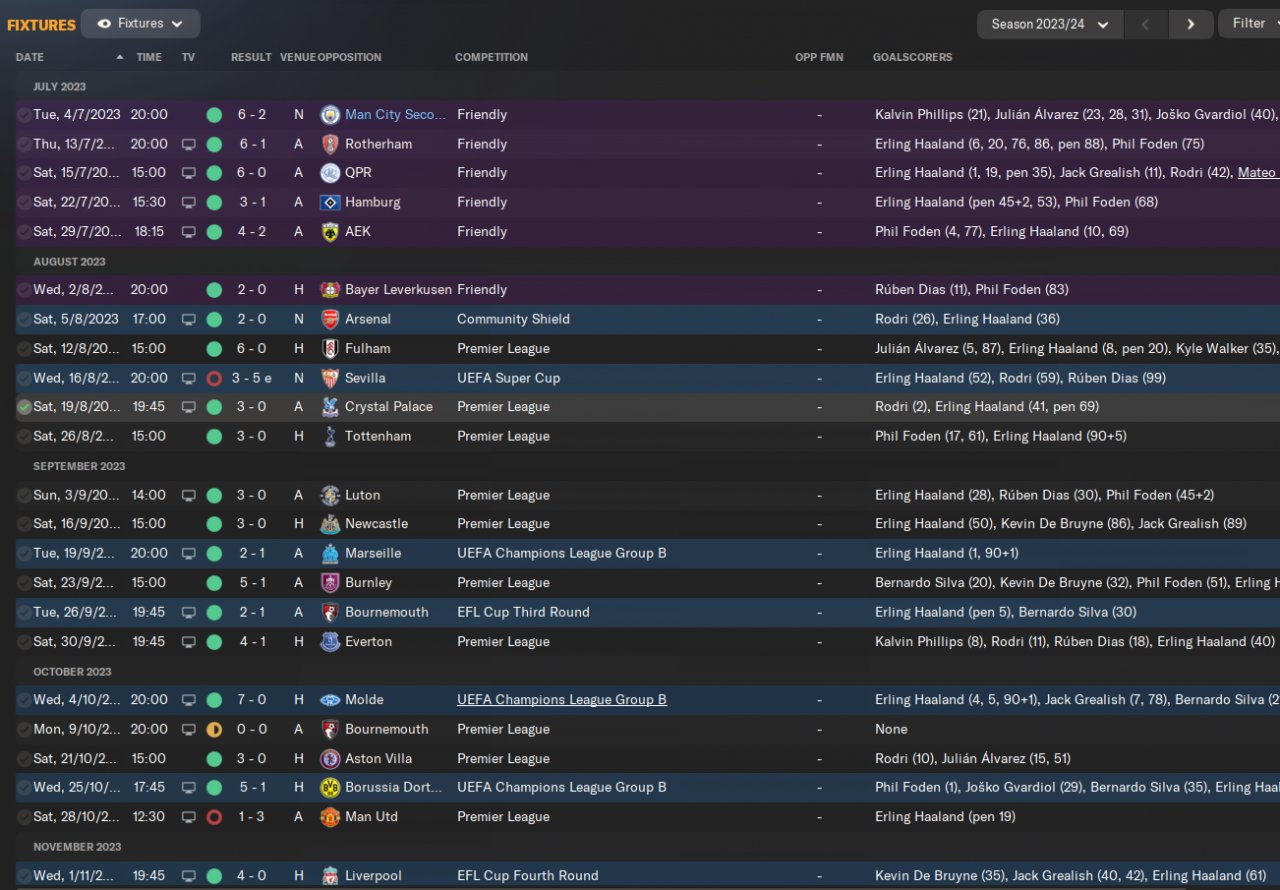
Task: Open the Man City Second team link
Action: pos(396,115)
